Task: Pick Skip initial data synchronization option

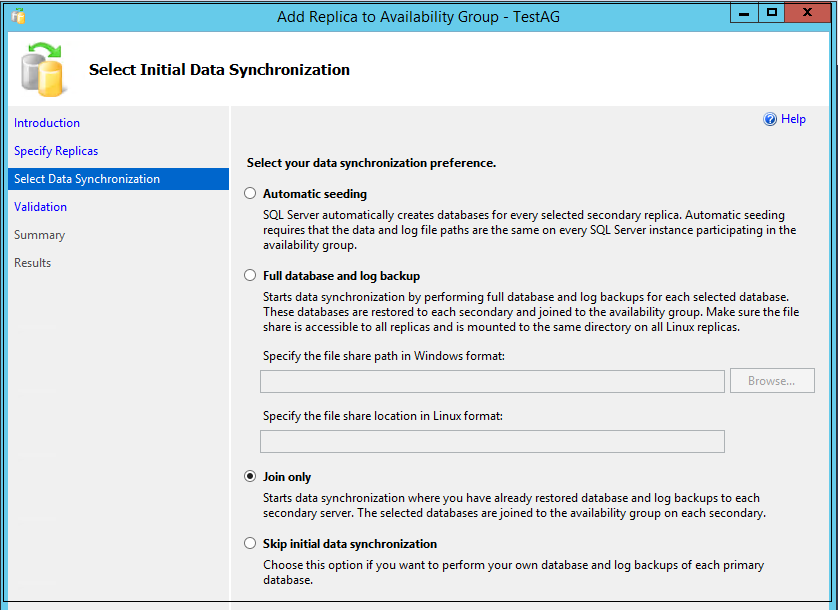Action: coord(250,544)
